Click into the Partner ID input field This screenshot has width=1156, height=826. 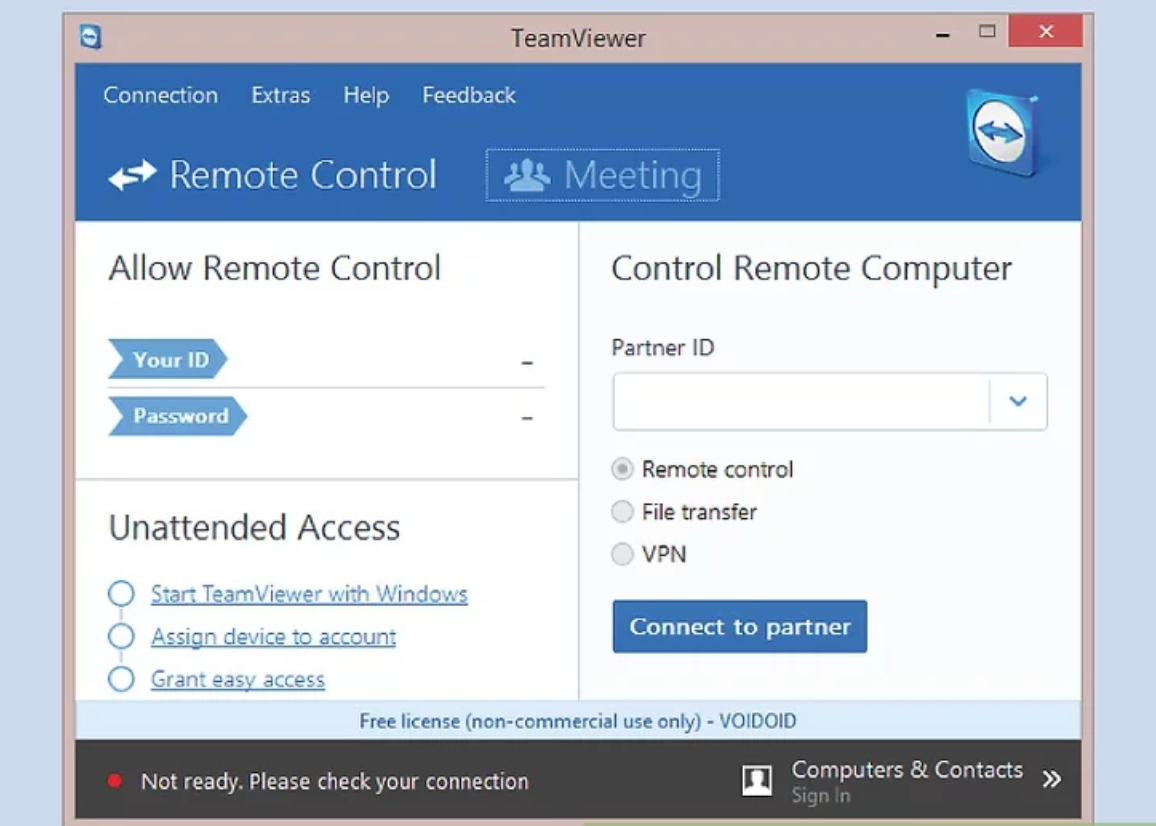(x=801, y=401)
